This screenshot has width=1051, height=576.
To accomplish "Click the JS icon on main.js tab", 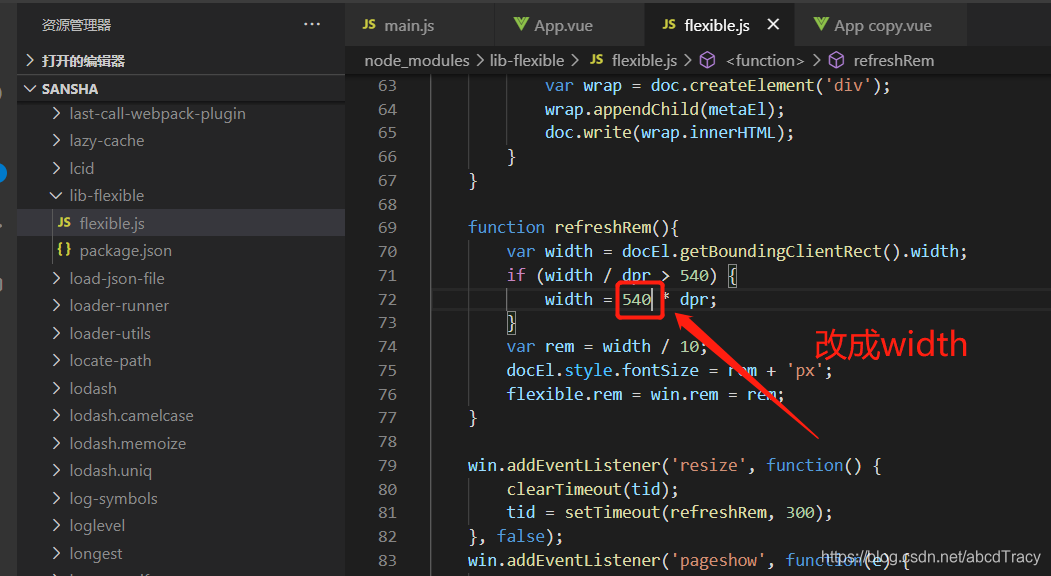I will pyautogui.click(x=369, y=24).
